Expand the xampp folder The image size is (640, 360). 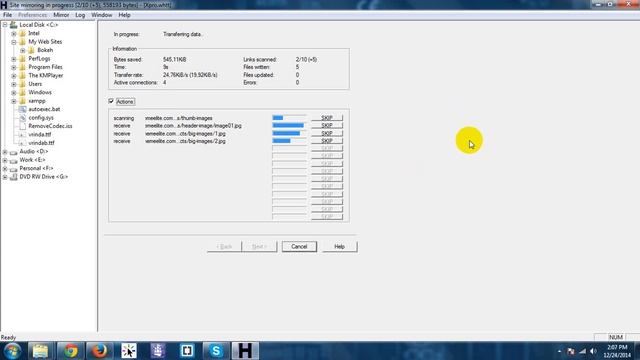pyautogui.click(x=14, y=101)
